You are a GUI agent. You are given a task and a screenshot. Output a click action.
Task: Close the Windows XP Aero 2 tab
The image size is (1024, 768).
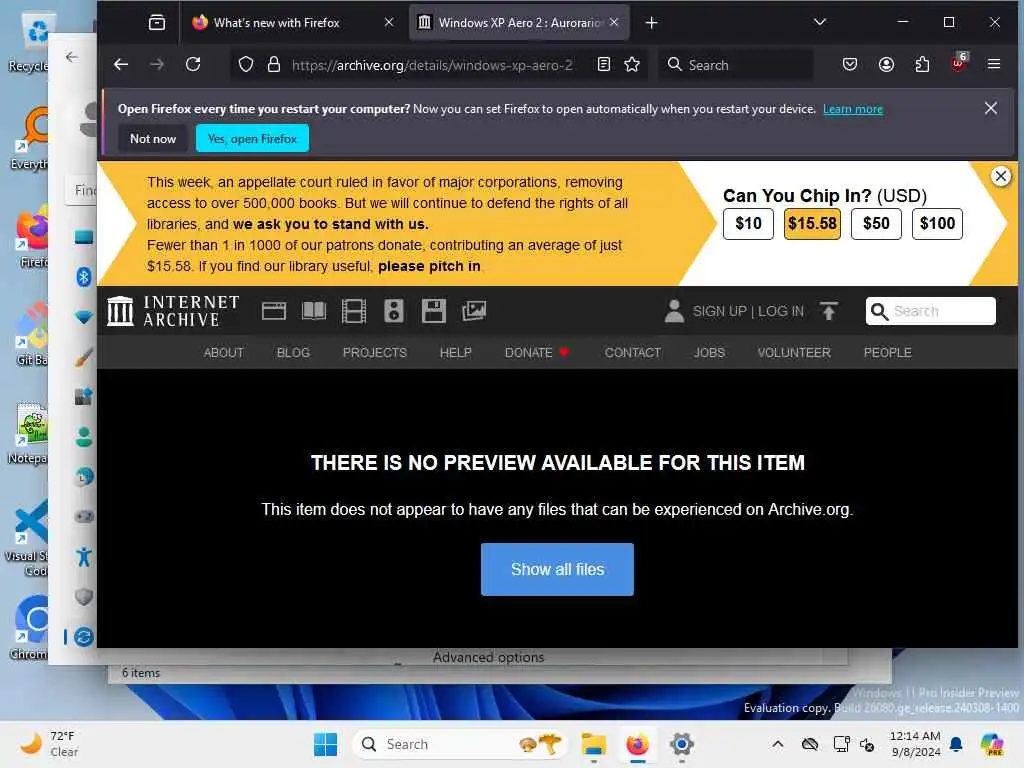pyautogui.click(x=614, y=22)
